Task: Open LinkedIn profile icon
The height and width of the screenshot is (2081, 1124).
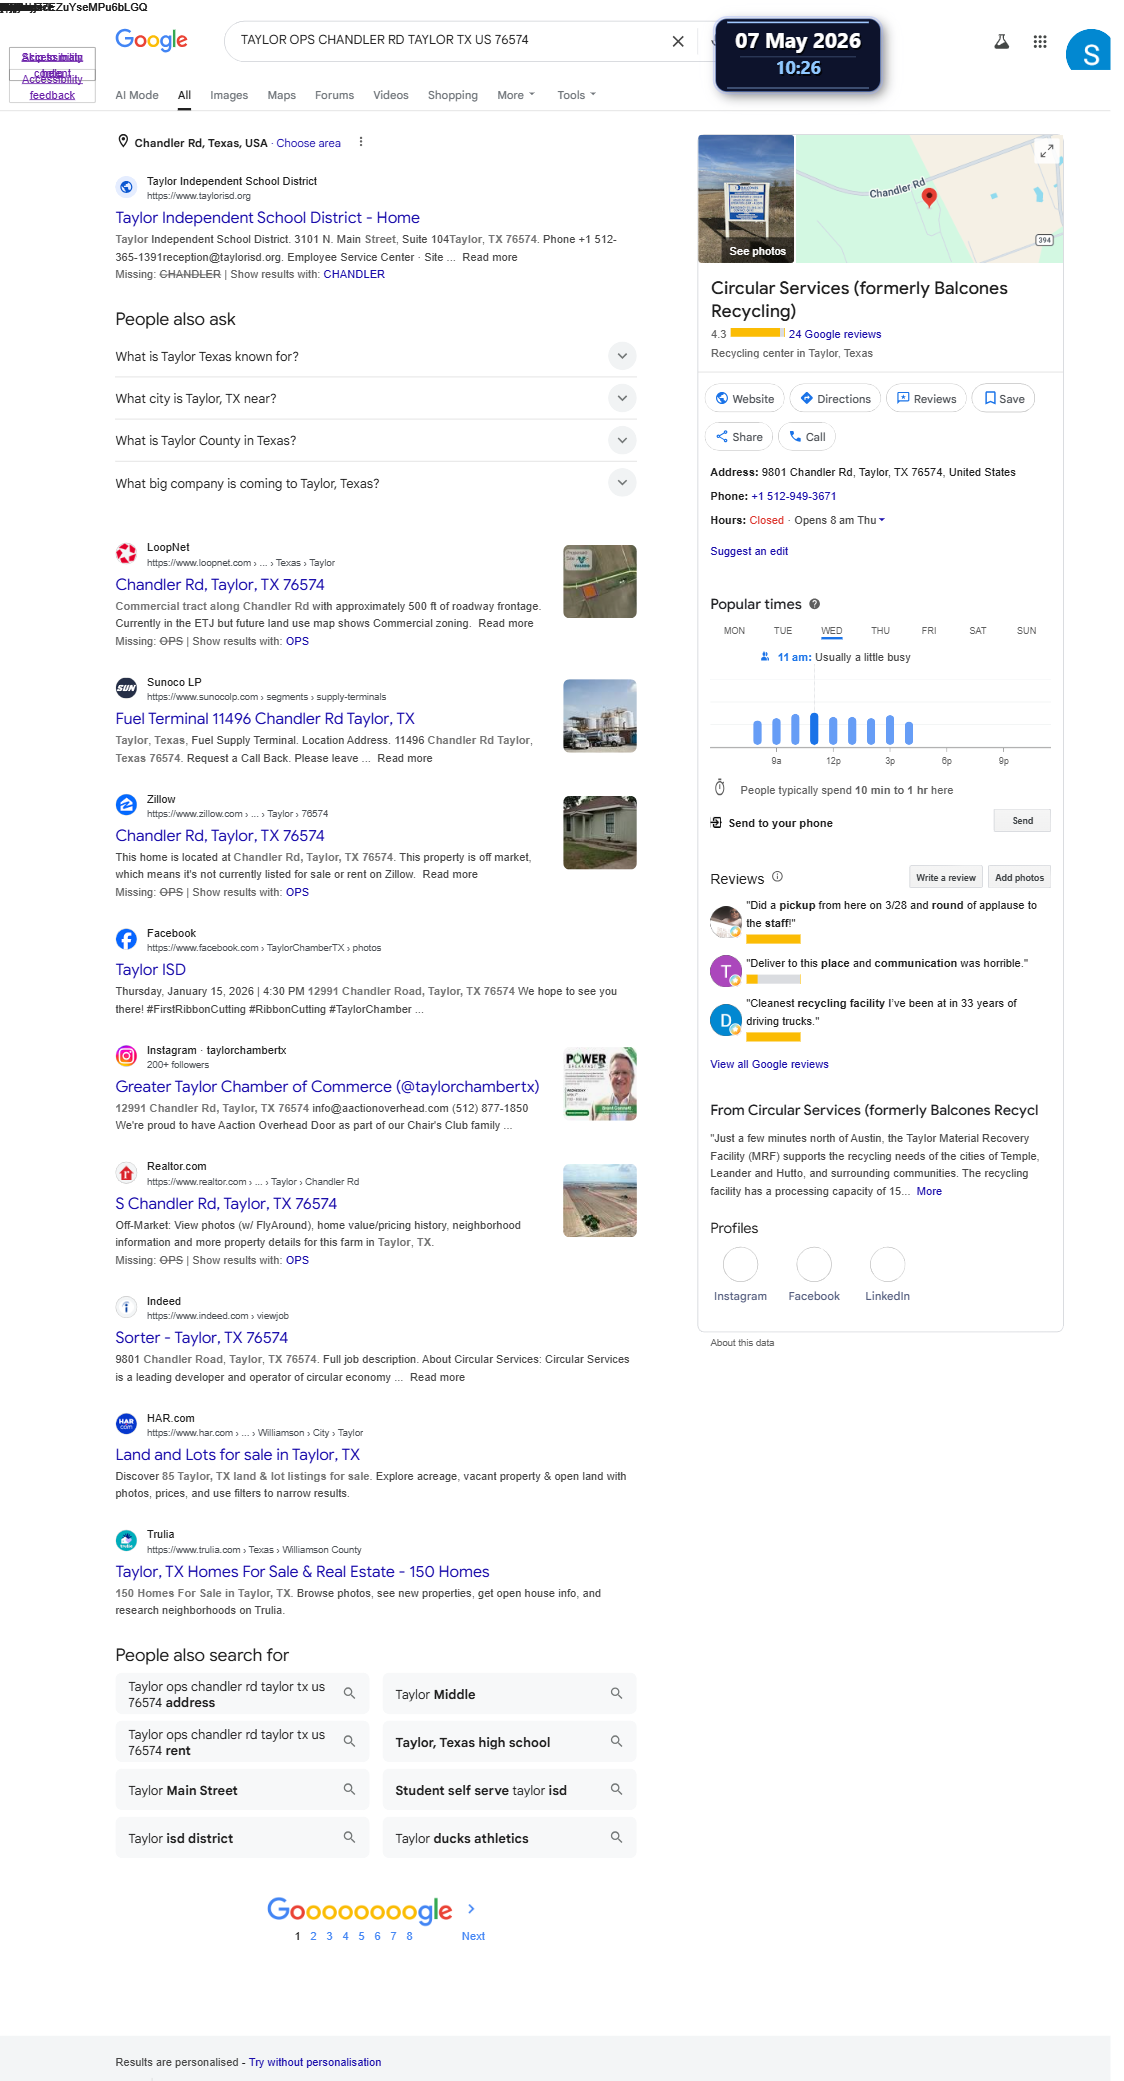Action: pos(888,1265)
